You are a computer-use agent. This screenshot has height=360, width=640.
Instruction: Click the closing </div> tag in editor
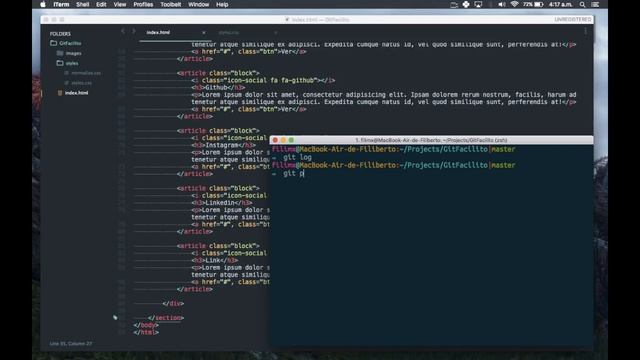[173, 304]
